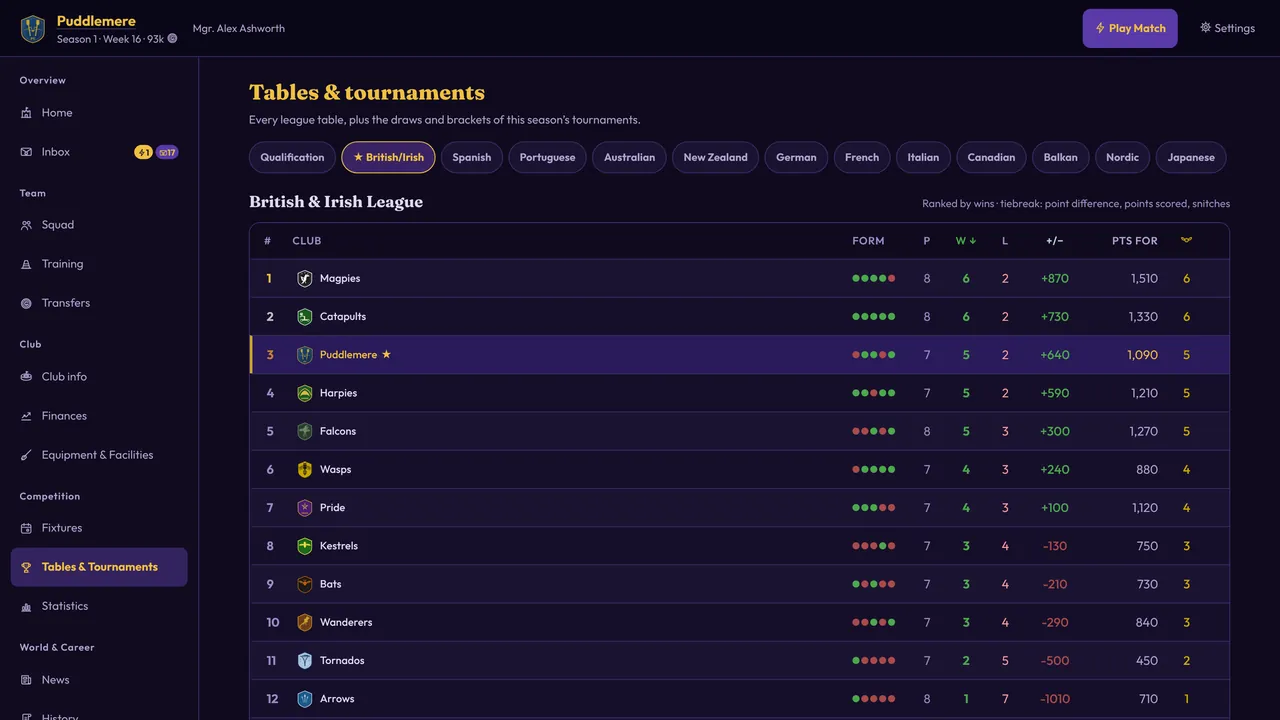Open the Wanderers club link
Screen dimensions: 1280x720
(346, 623)
